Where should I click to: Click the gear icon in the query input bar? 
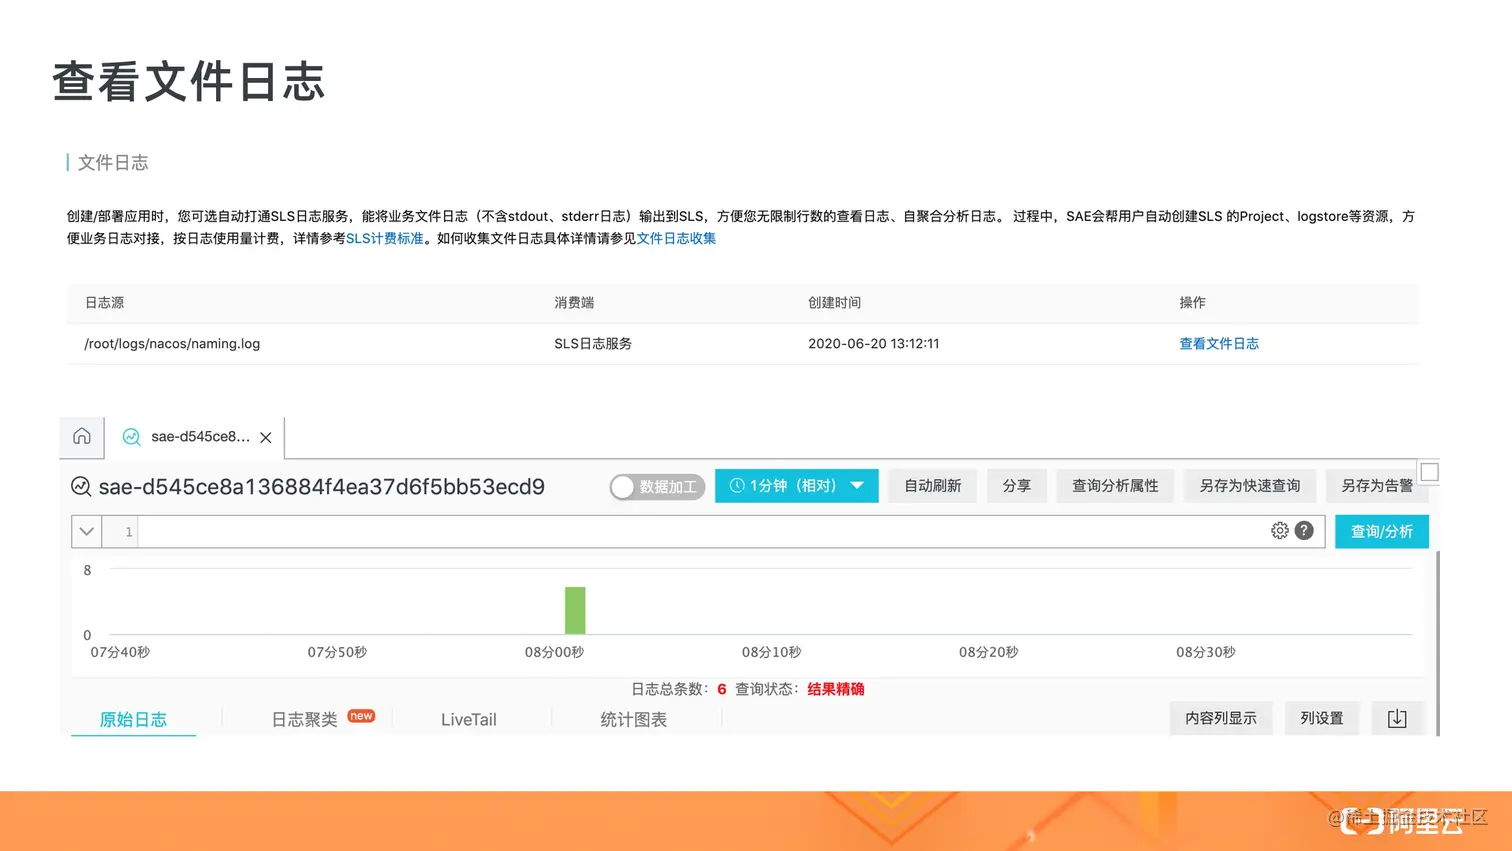coord(1279,531)
